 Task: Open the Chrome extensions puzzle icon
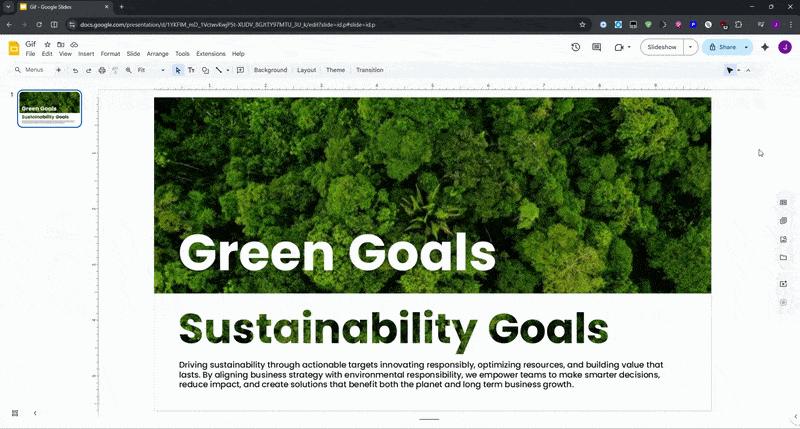click(x=738, y=24)
